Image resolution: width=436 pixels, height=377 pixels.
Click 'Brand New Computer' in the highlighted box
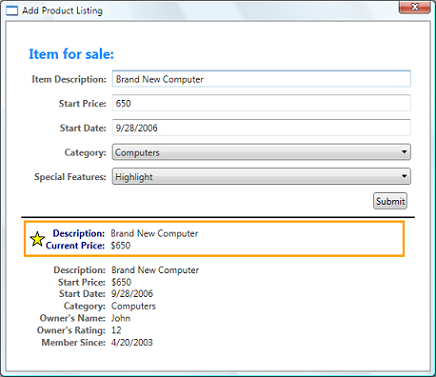154,233
